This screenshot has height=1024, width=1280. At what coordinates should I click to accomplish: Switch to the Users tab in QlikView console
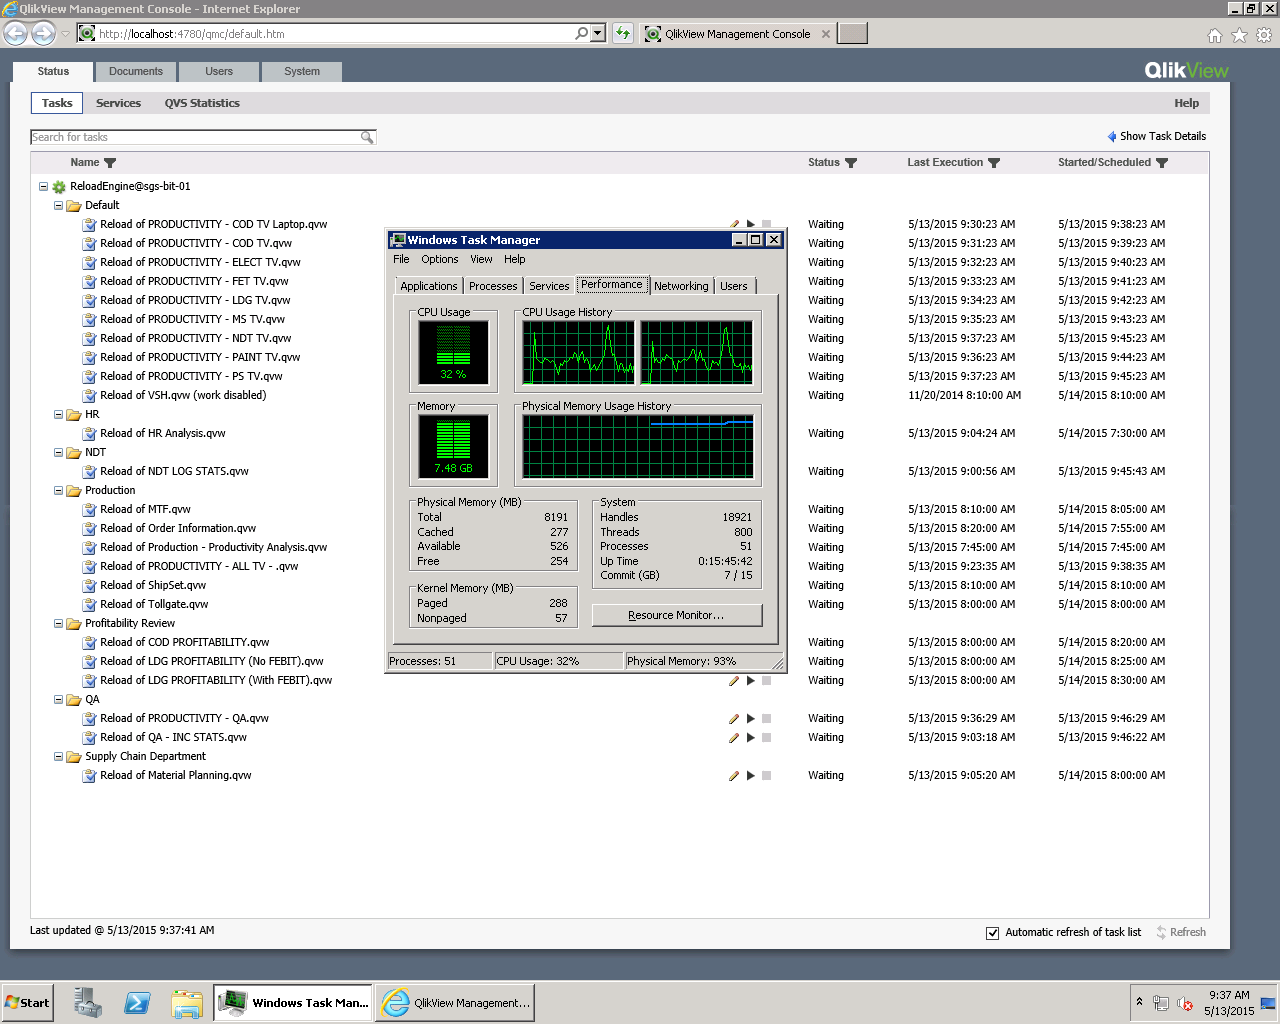[x=219, y=72]
